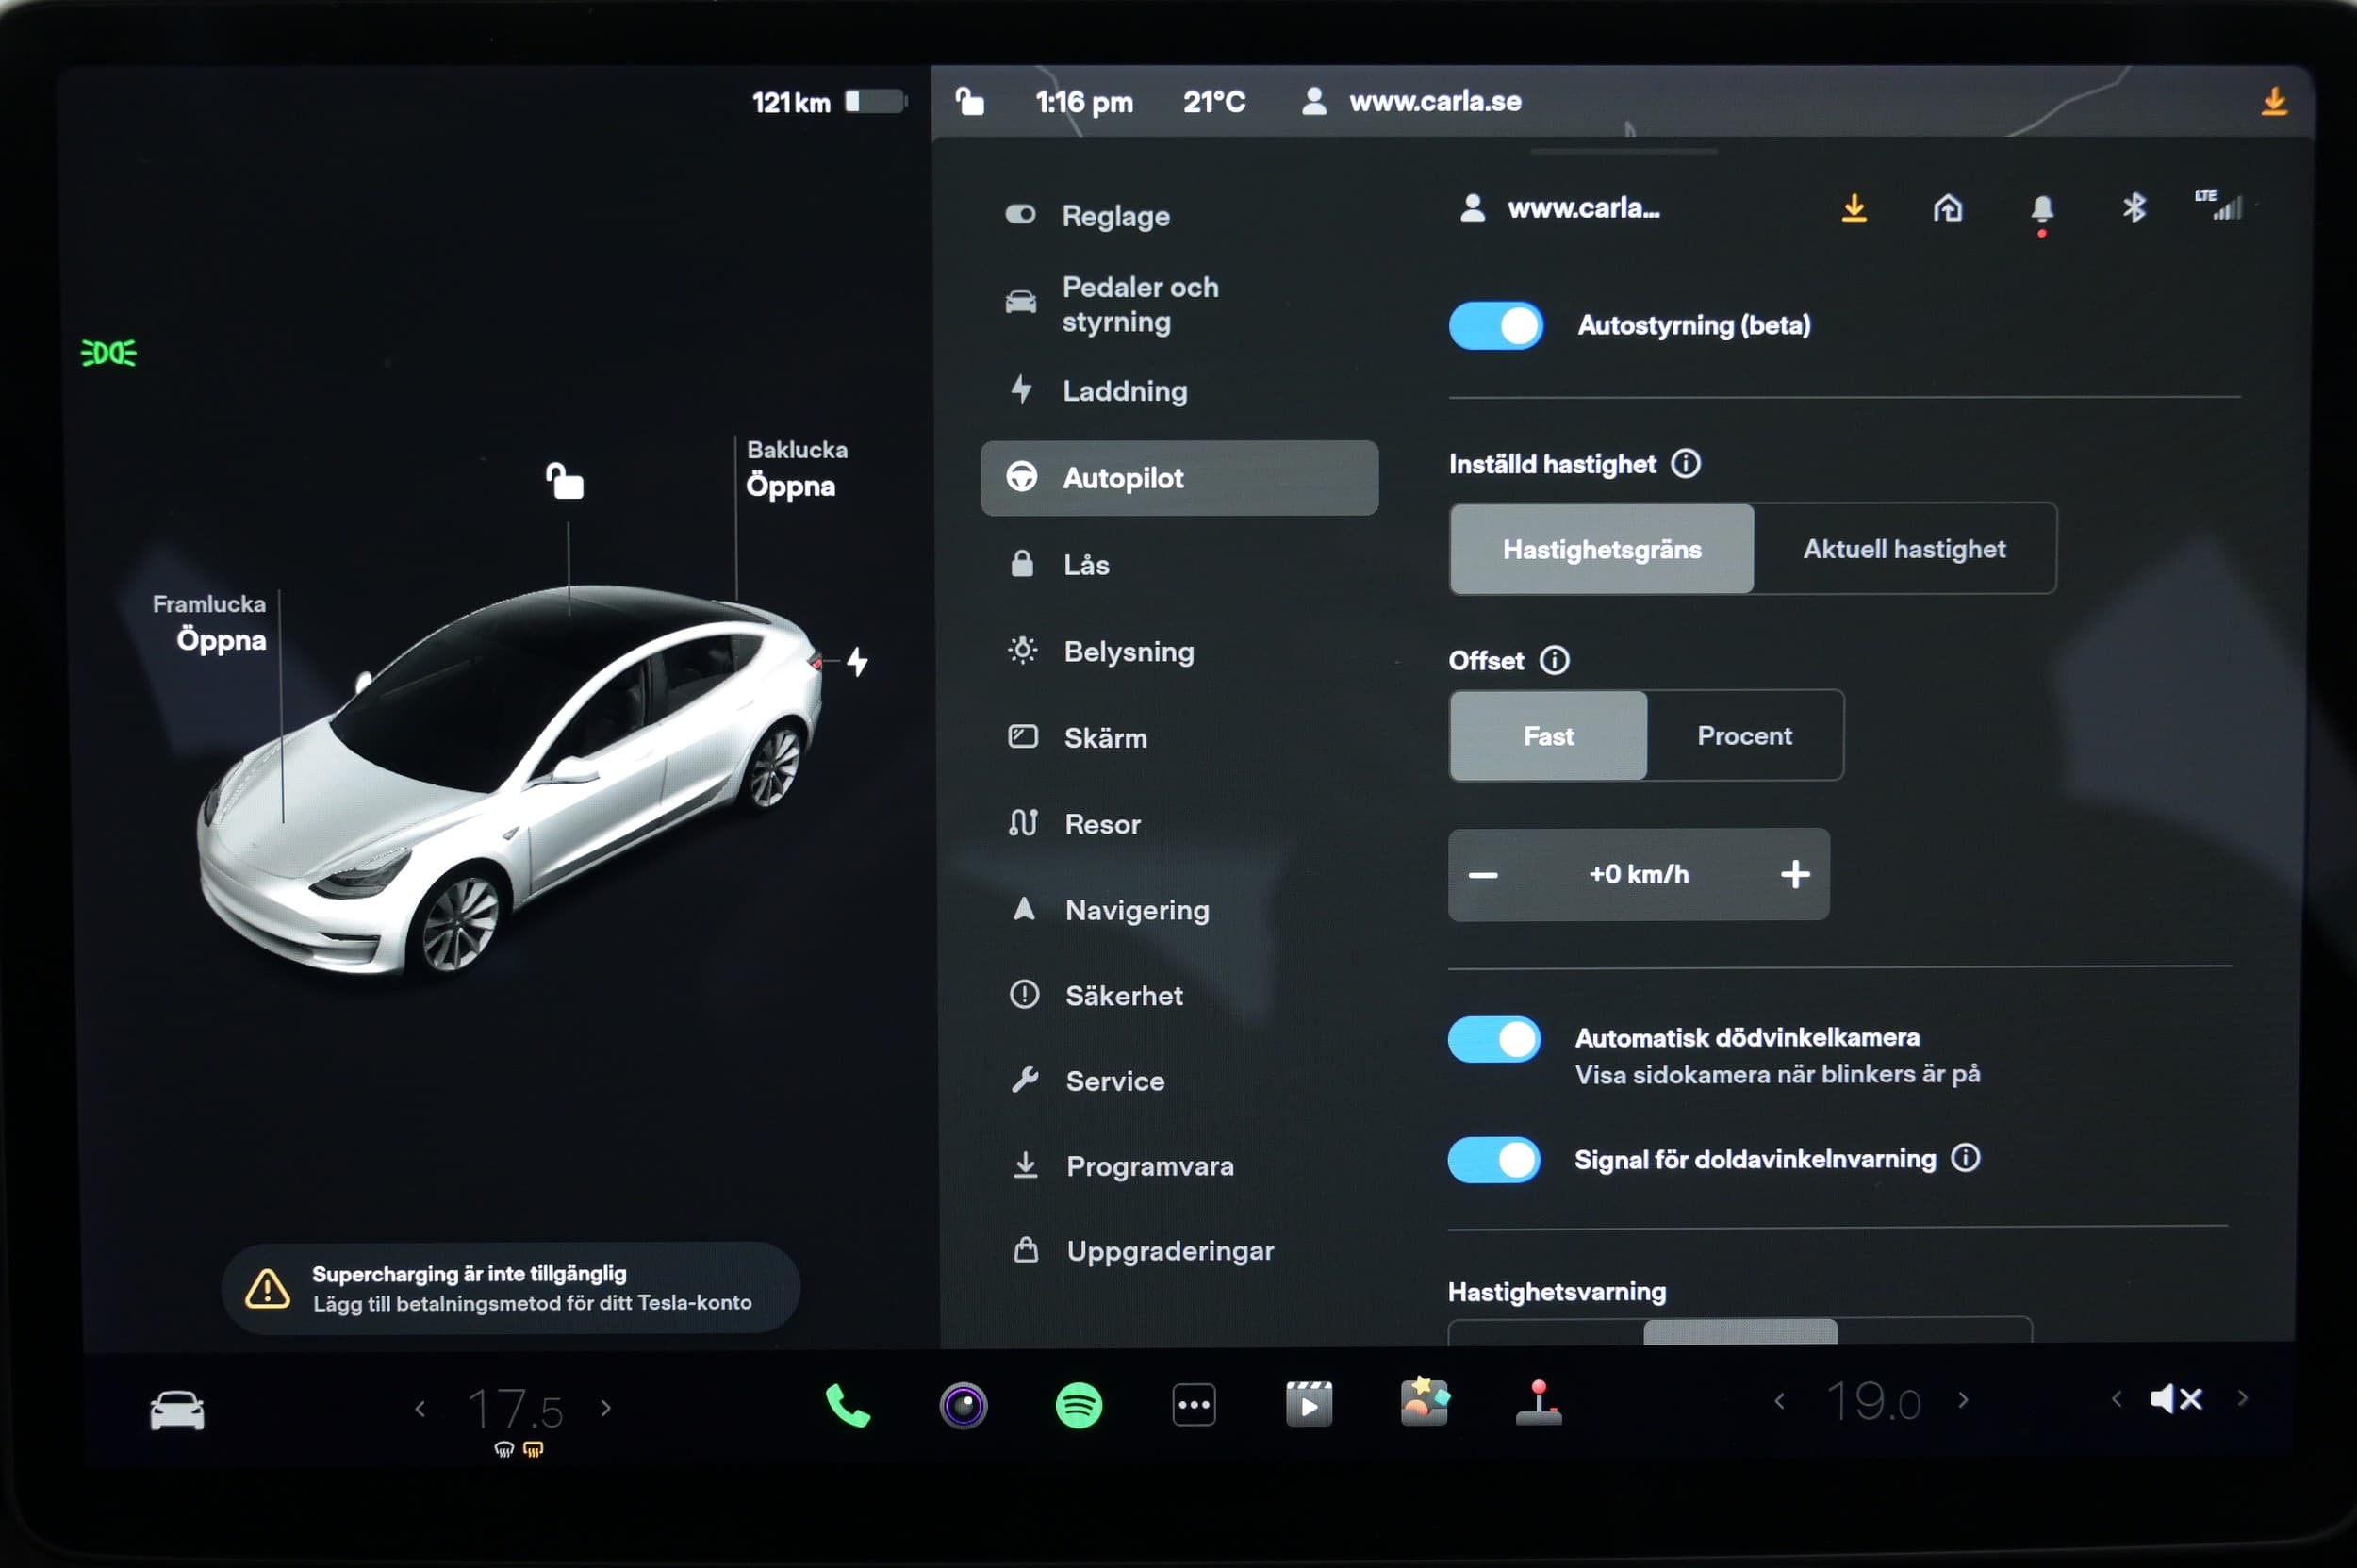Lower passenger temperature with left chevron
This screenshot has width=2357, height=1568.
click(1779, 1401)
